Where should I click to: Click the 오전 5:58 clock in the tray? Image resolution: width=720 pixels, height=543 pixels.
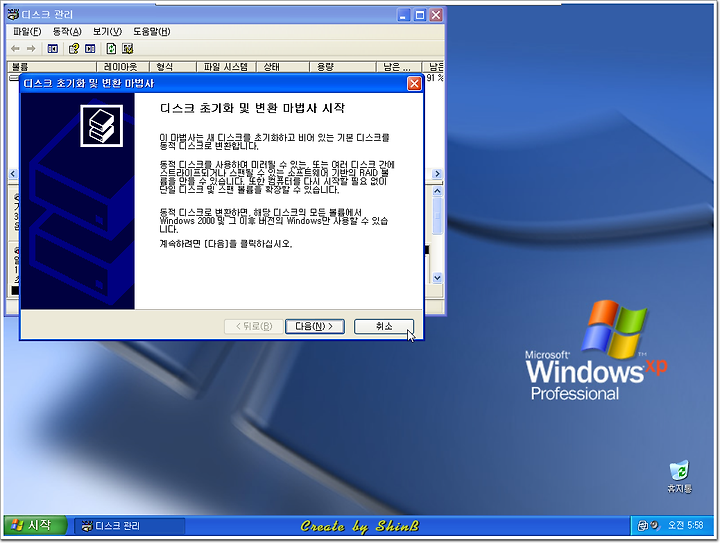[x=685, y=526]
